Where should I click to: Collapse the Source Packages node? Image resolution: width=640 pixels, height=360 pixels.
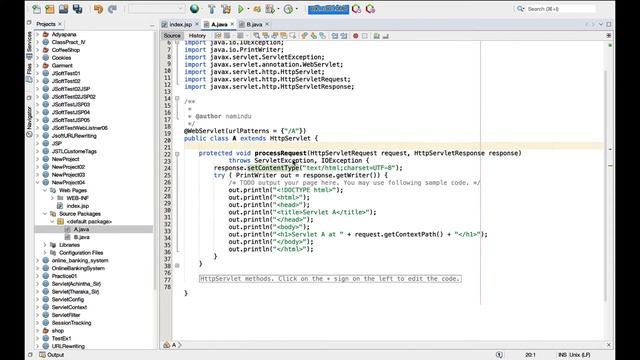[45, 213]
